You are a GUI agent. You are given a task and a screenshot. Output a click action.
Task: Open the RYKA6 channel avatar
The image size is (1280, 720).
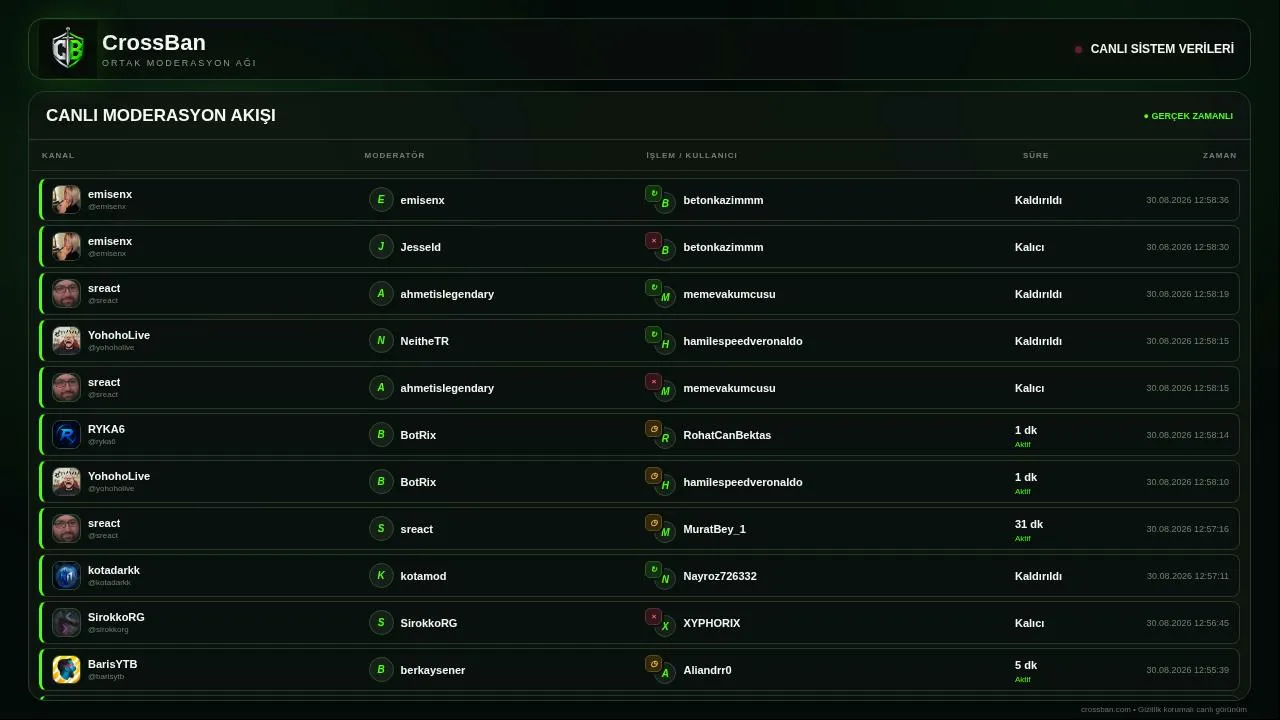66,435
